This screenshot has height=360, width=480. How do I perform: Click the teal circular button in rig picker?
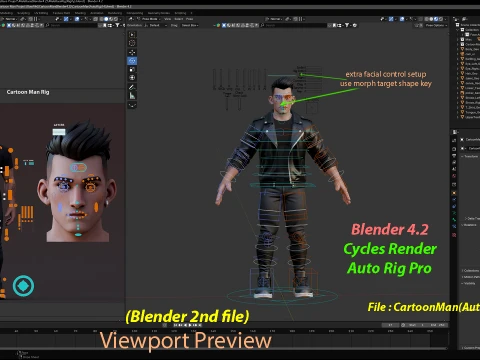(x=23, y=286)
